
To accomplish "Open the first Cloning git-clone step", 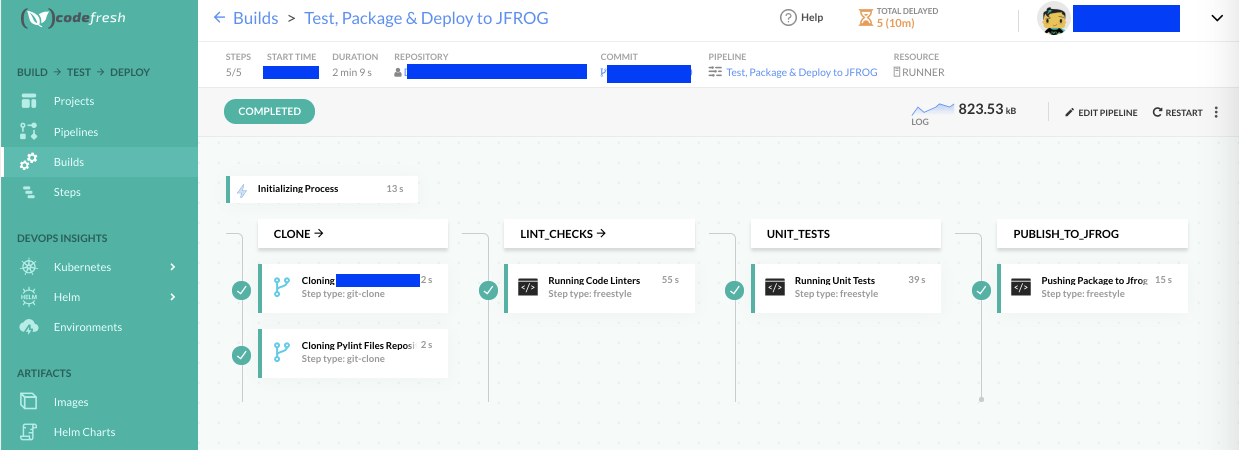I will (353, 288).
